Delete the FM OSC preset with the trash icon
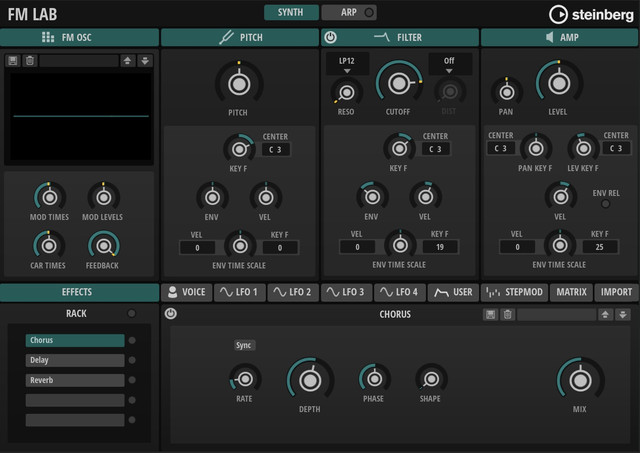This screenshot has height=453, width=640. [30, 61]
